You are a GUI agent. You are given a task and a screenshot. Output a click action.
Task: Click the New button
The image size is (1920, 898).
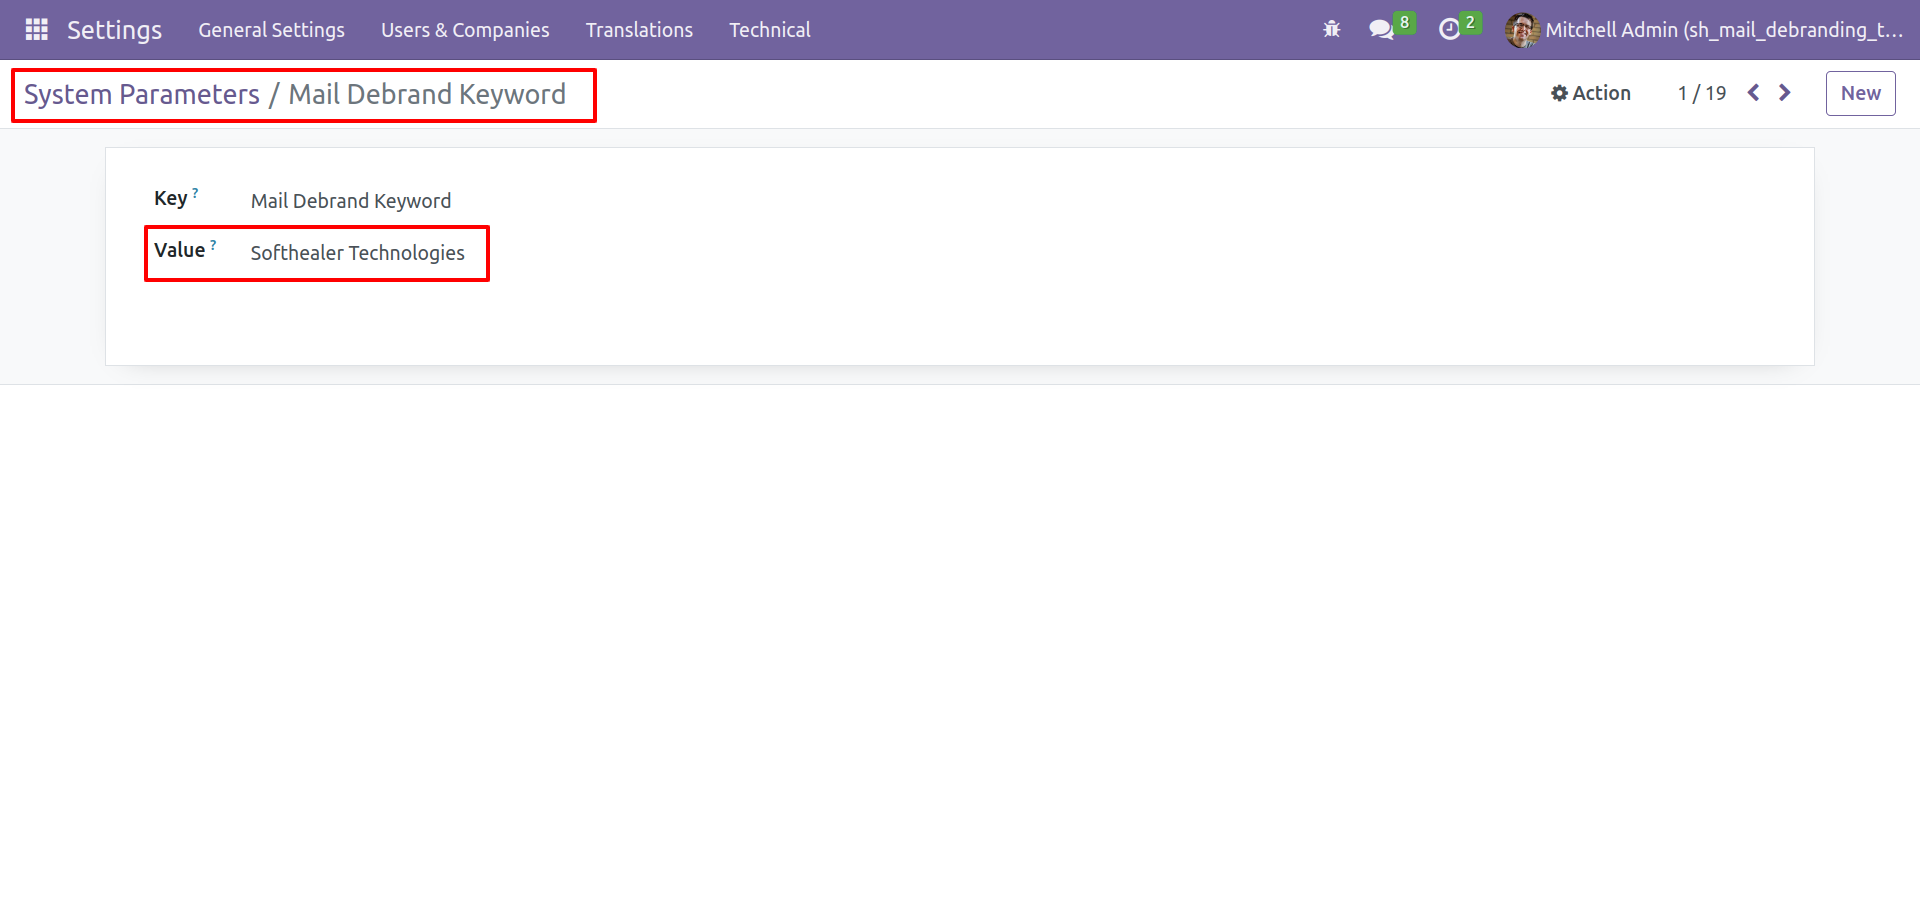coord(1860,93)
